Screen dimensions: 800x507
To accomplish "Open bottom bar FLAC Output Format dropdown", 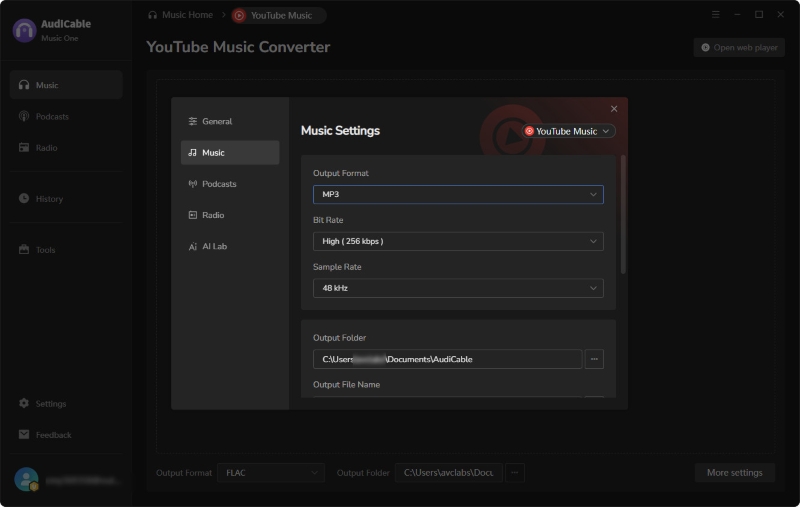I will tap(271, 473).
